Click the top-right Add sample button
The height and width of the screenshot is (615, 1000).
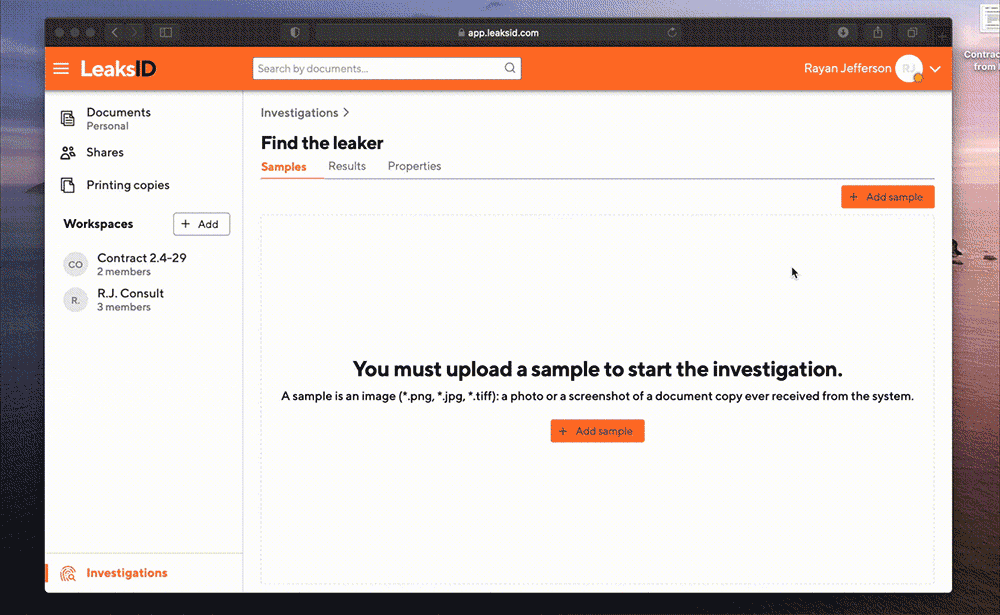coord(887,196)
